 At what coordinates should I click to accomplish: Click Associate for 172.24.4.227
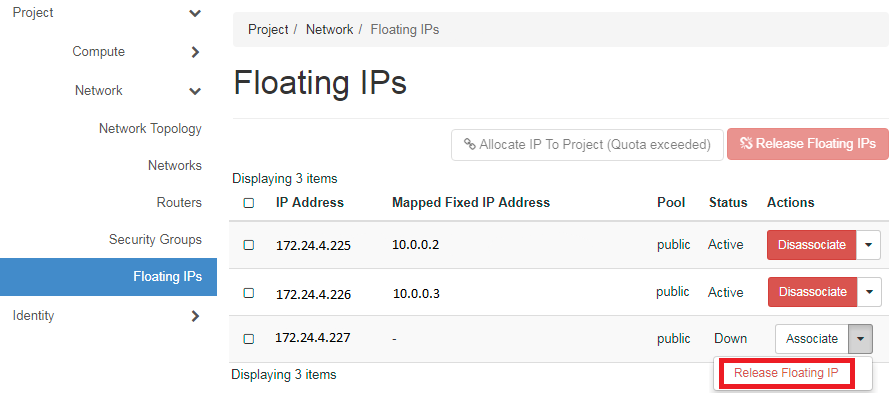pos(812,339)
